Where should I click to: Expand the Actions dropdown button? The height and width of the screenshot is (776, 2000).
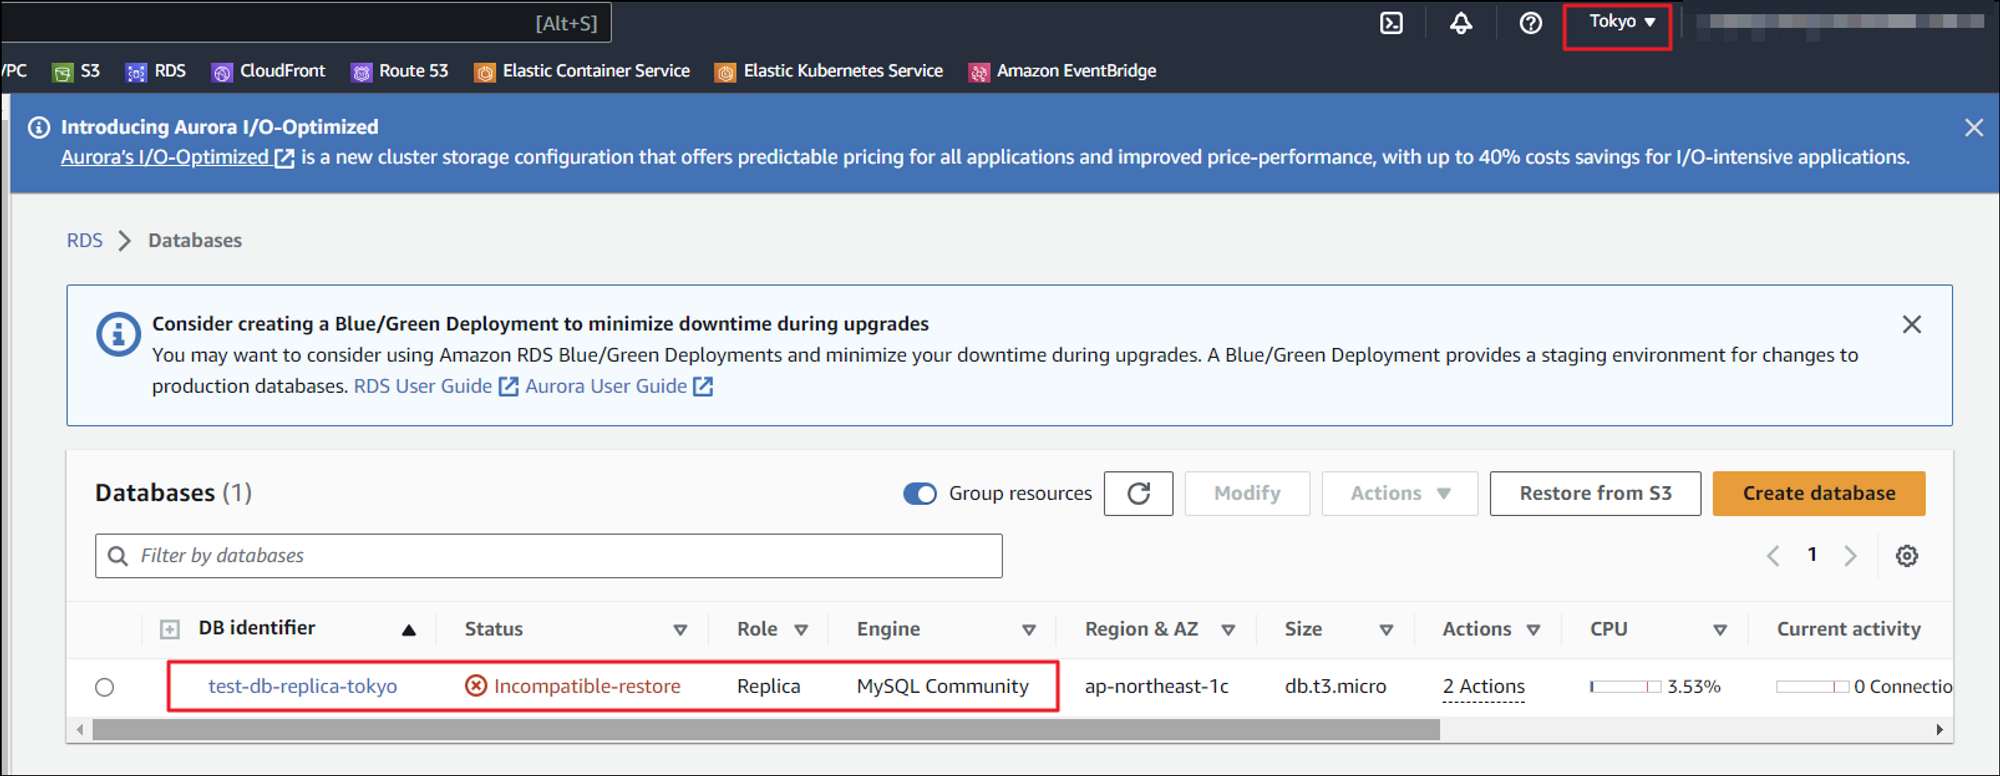click(x=1399, y=493)
